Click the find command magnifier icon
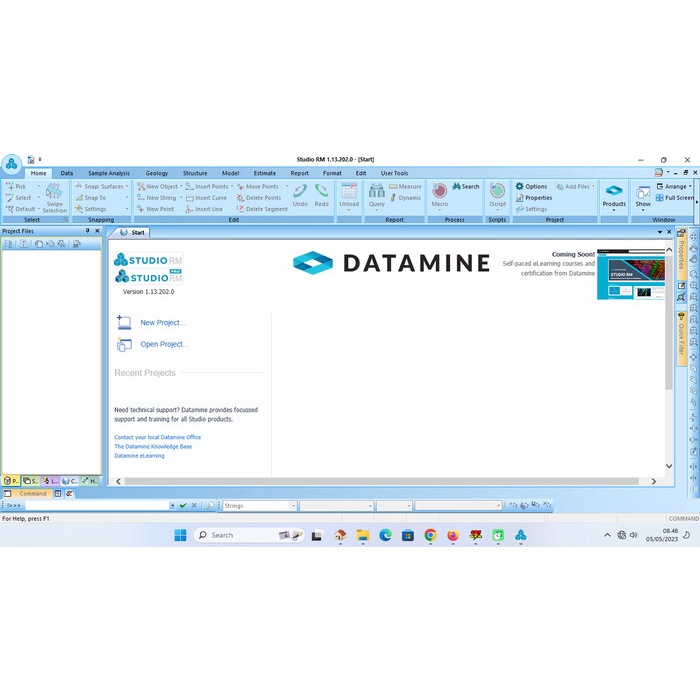The image size is (700, 700). [209, 505]
